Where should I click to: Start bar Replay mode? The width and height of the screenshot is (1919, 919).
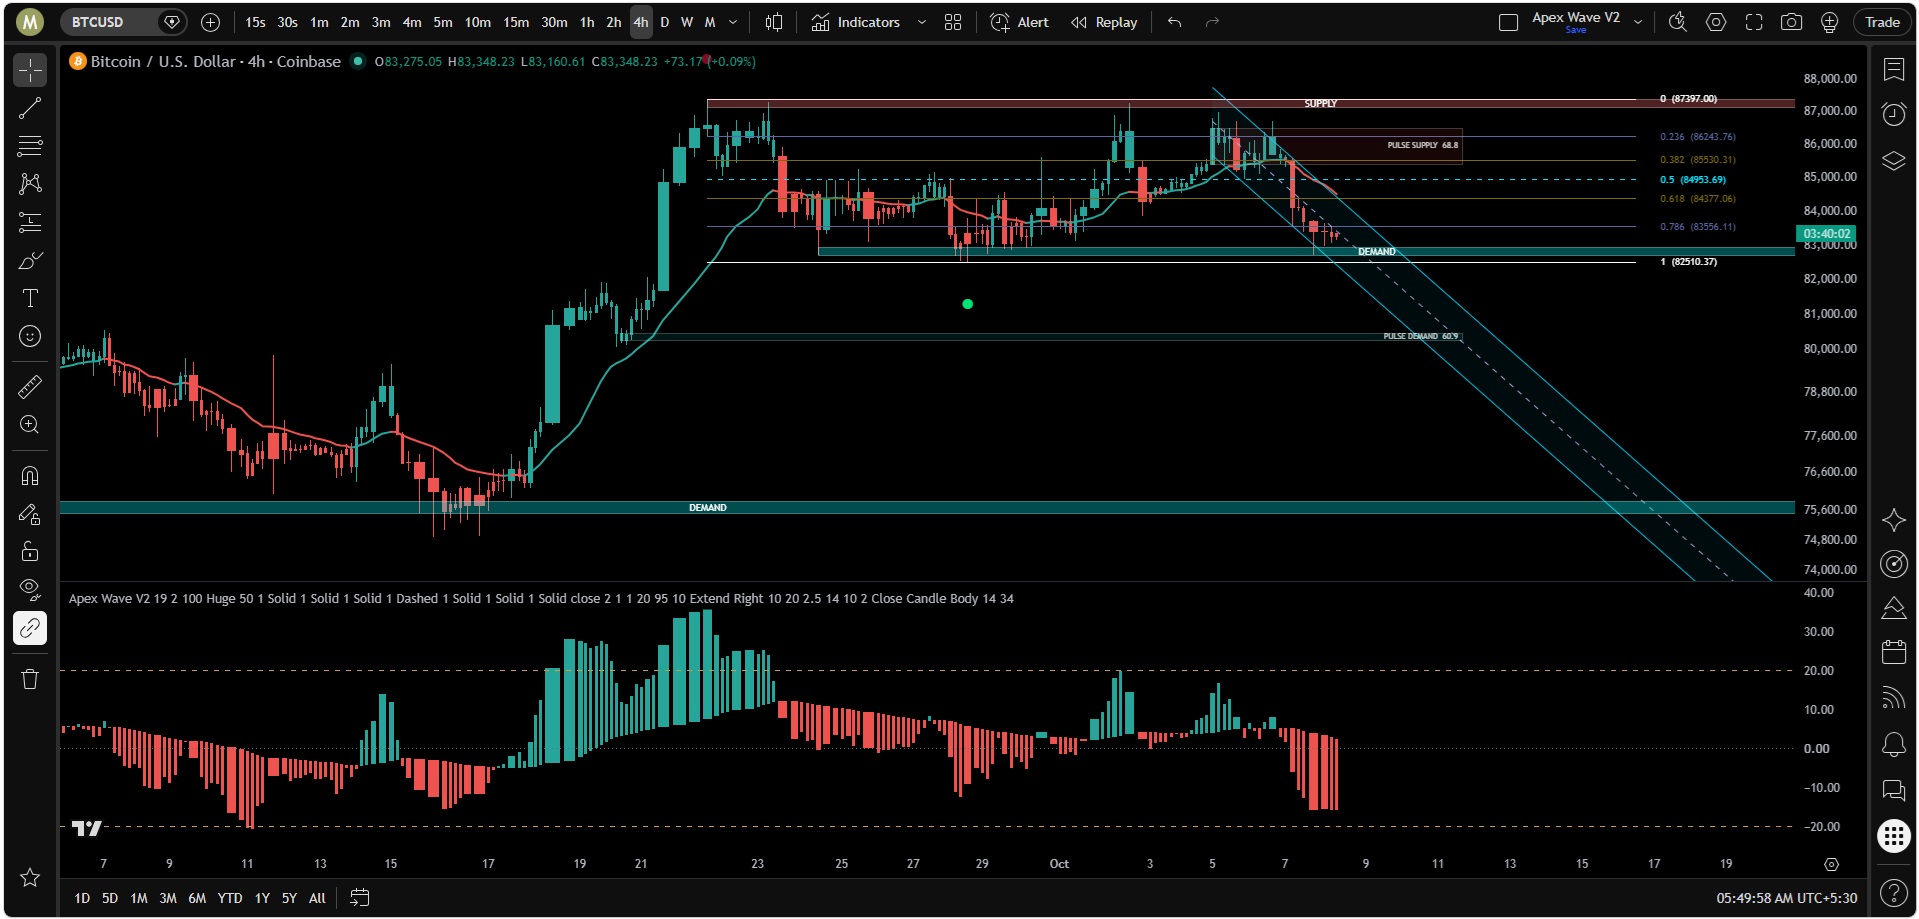coord(1104,22)
